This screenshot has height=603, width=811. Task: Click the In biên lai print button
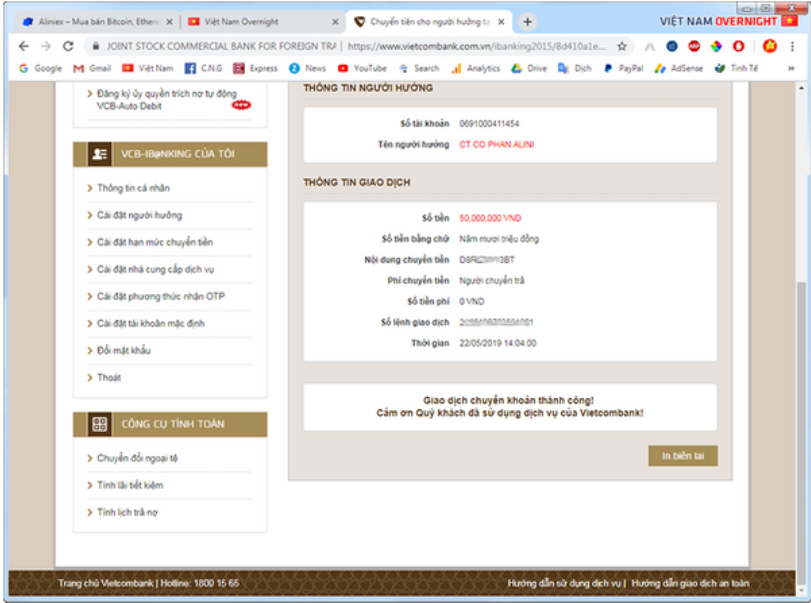point(683,456)
